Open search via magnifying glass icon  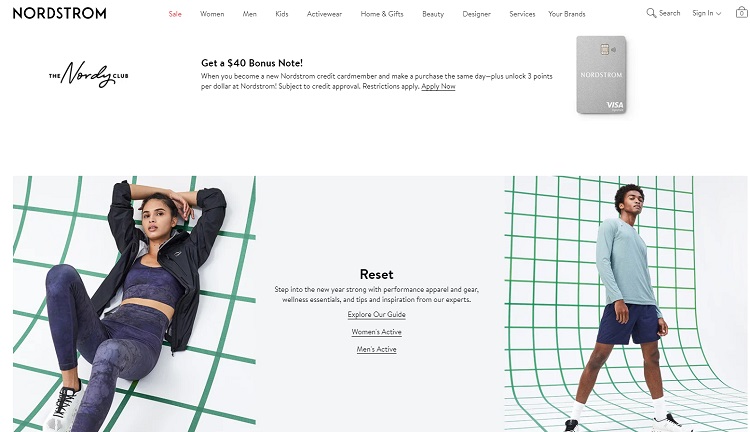[651, 13]
